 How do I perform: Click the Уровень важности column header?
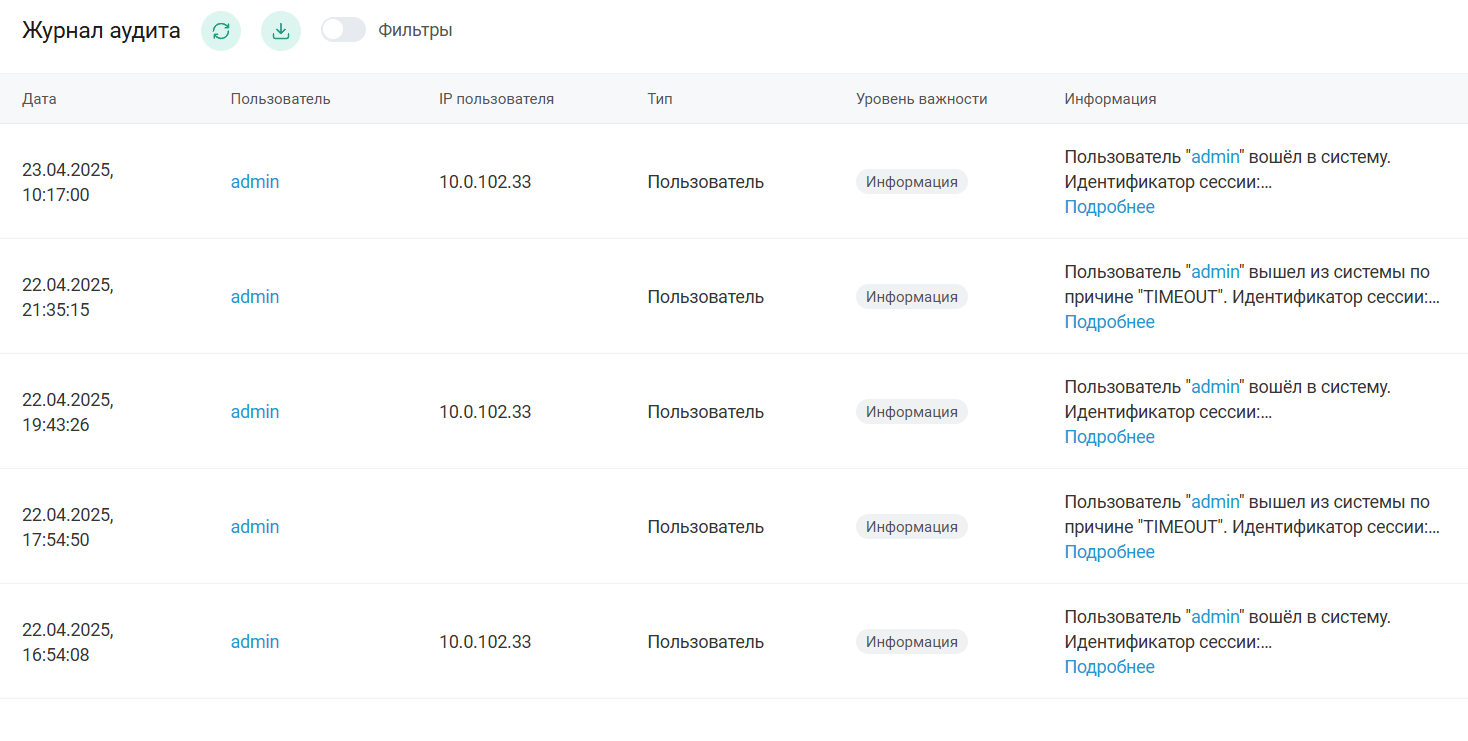(921, 99)
